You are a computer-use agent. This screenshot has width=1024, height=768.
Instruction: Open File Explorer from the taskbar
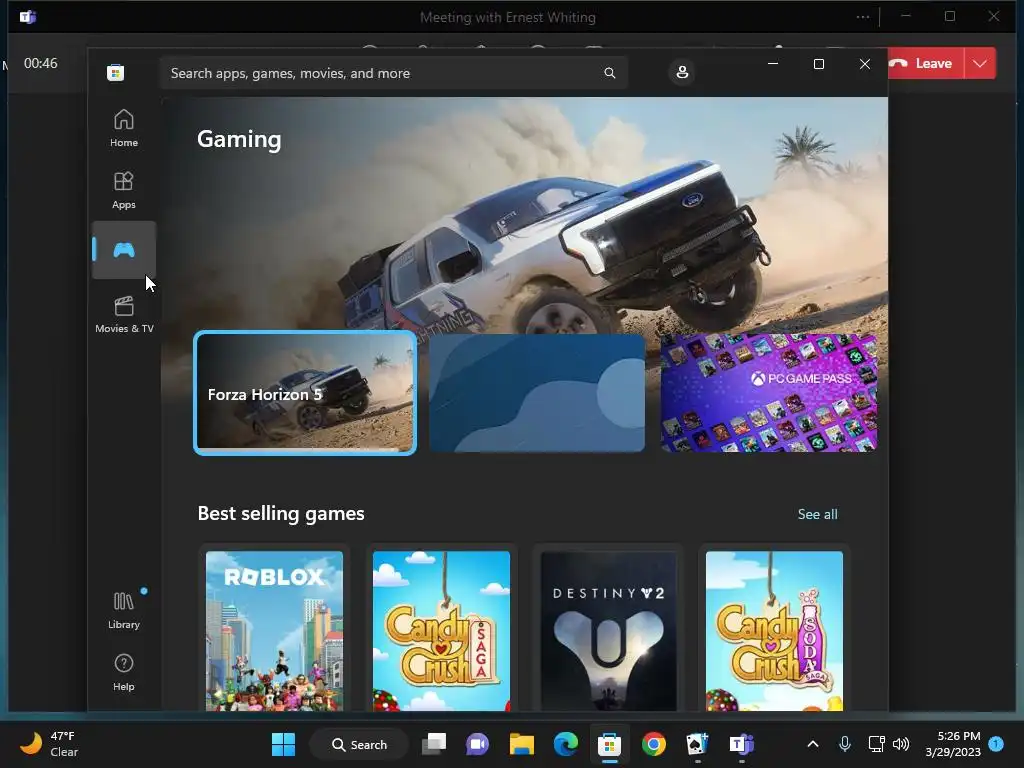point(522,744)
